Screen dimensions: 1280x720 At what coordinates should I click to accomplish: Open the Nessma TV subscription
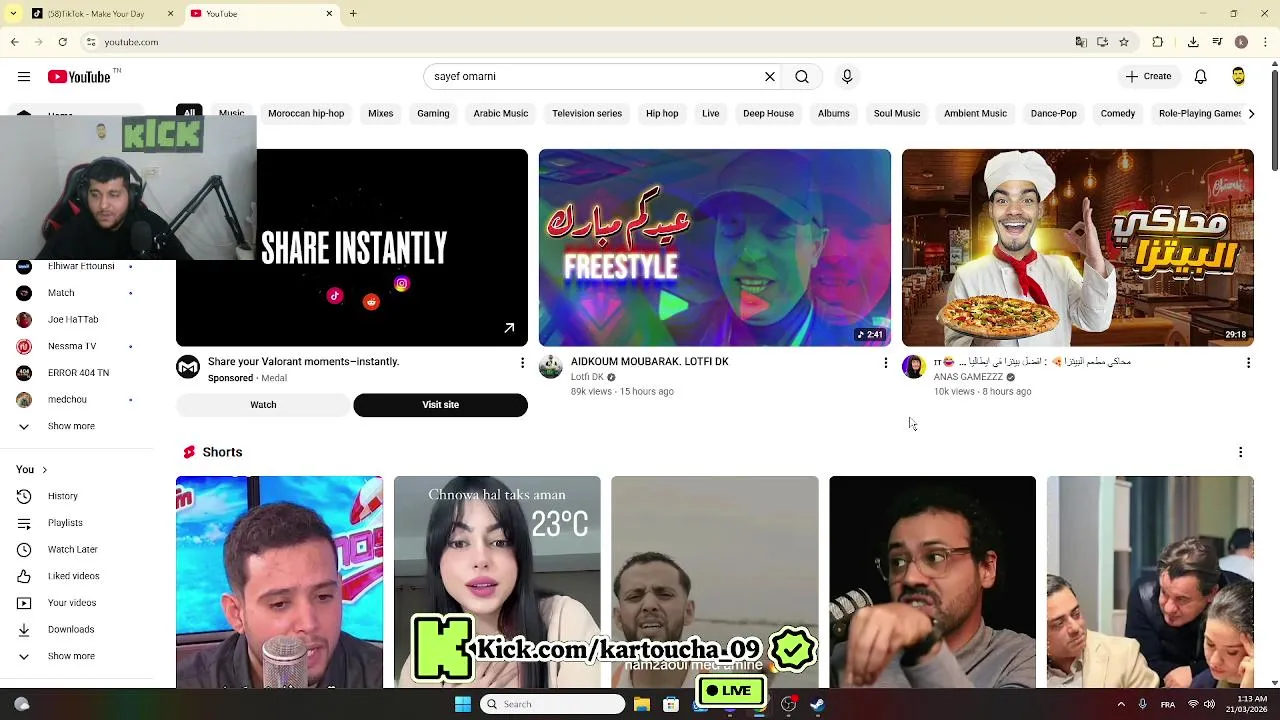71,346
